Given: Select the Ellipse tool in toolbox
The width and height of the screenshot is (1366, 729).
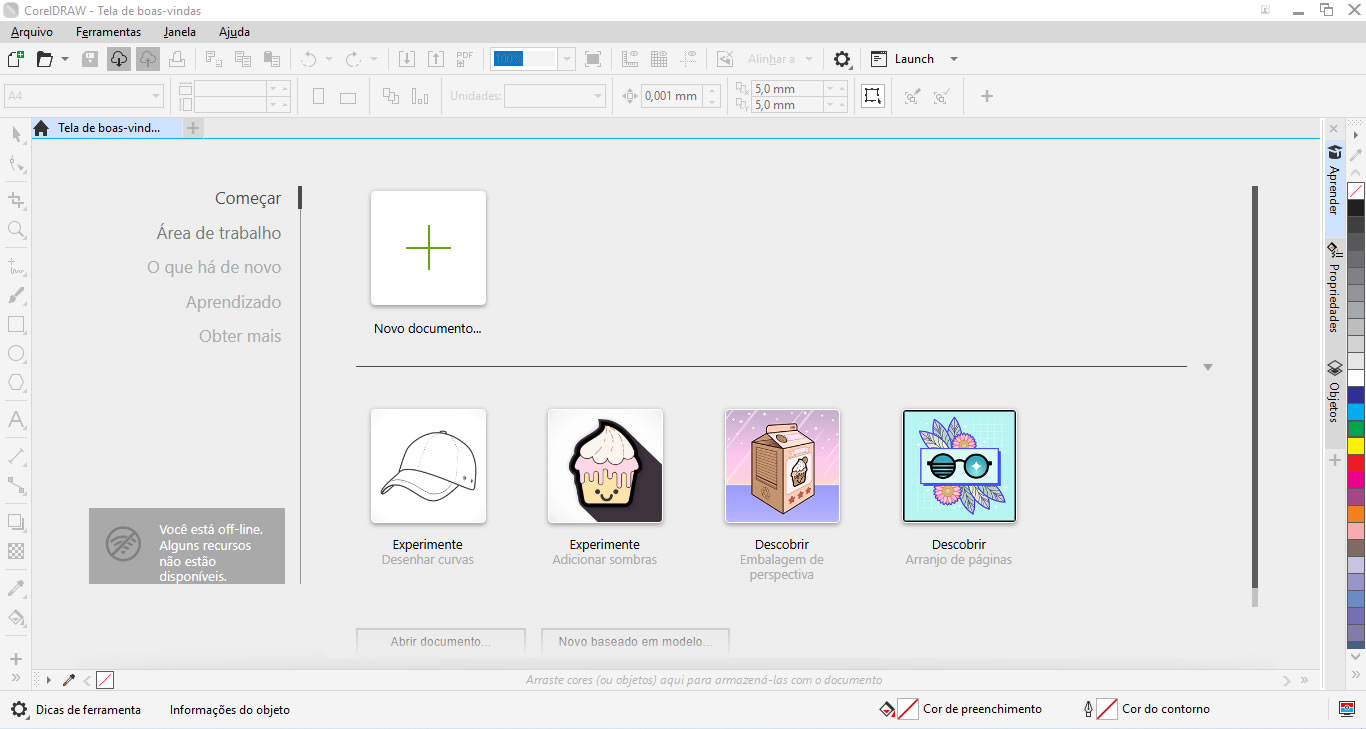Looking at the screenshot, I should [x=16, y=354].
